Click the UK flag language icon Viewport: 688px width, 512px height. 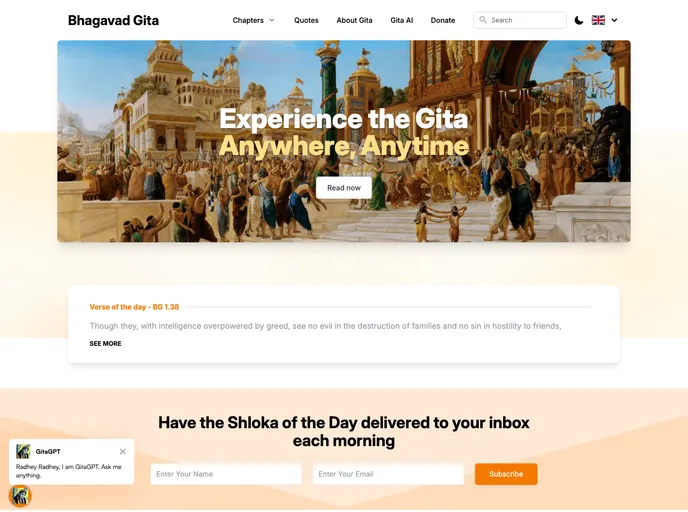click(598, 20)
